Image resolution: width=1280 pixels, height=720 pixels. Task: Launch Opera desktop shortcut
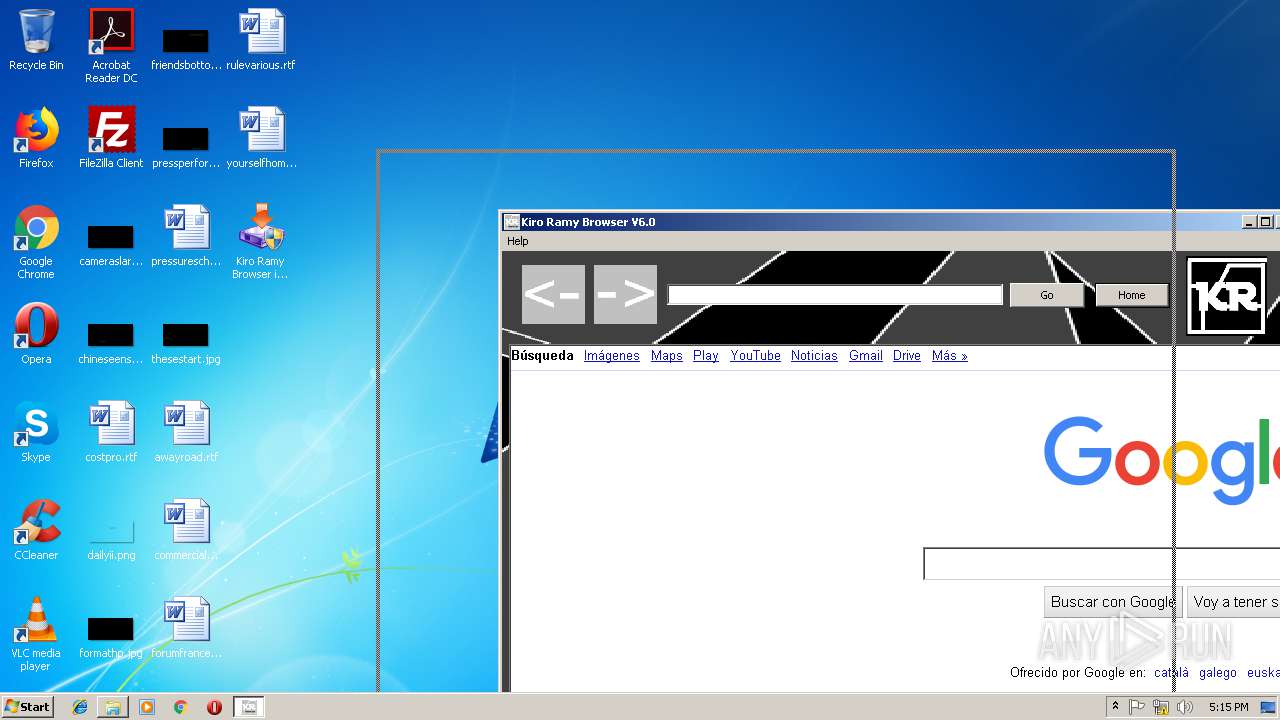click(36, 334)
